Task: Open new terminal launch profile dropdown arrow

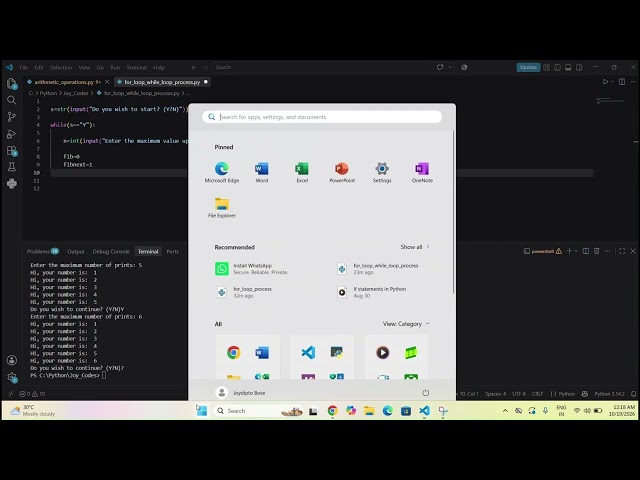Action: [576, 251]
